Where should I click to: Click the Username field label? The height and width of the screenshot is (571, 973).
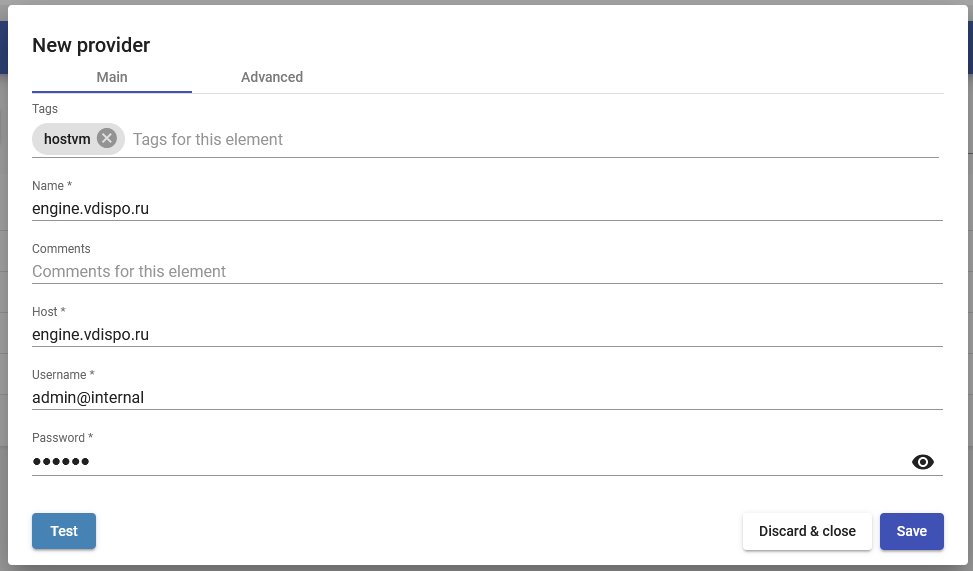point(63,374)
